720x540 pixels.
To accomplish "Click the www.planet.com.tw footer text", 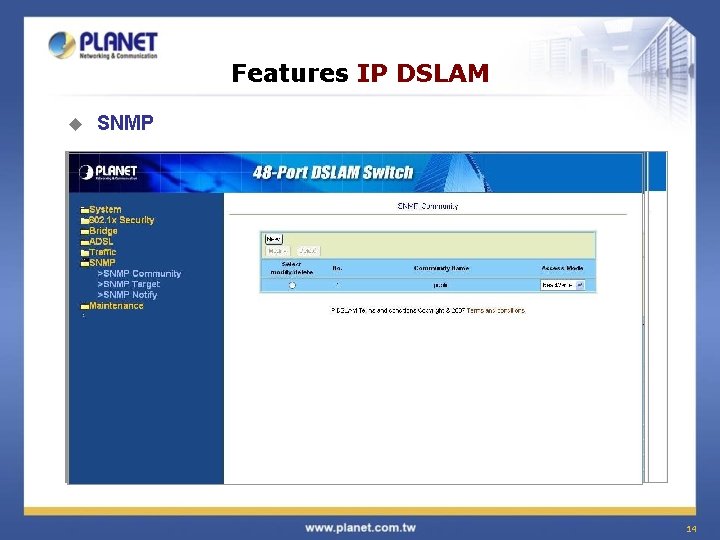I will tap(360, 528).
